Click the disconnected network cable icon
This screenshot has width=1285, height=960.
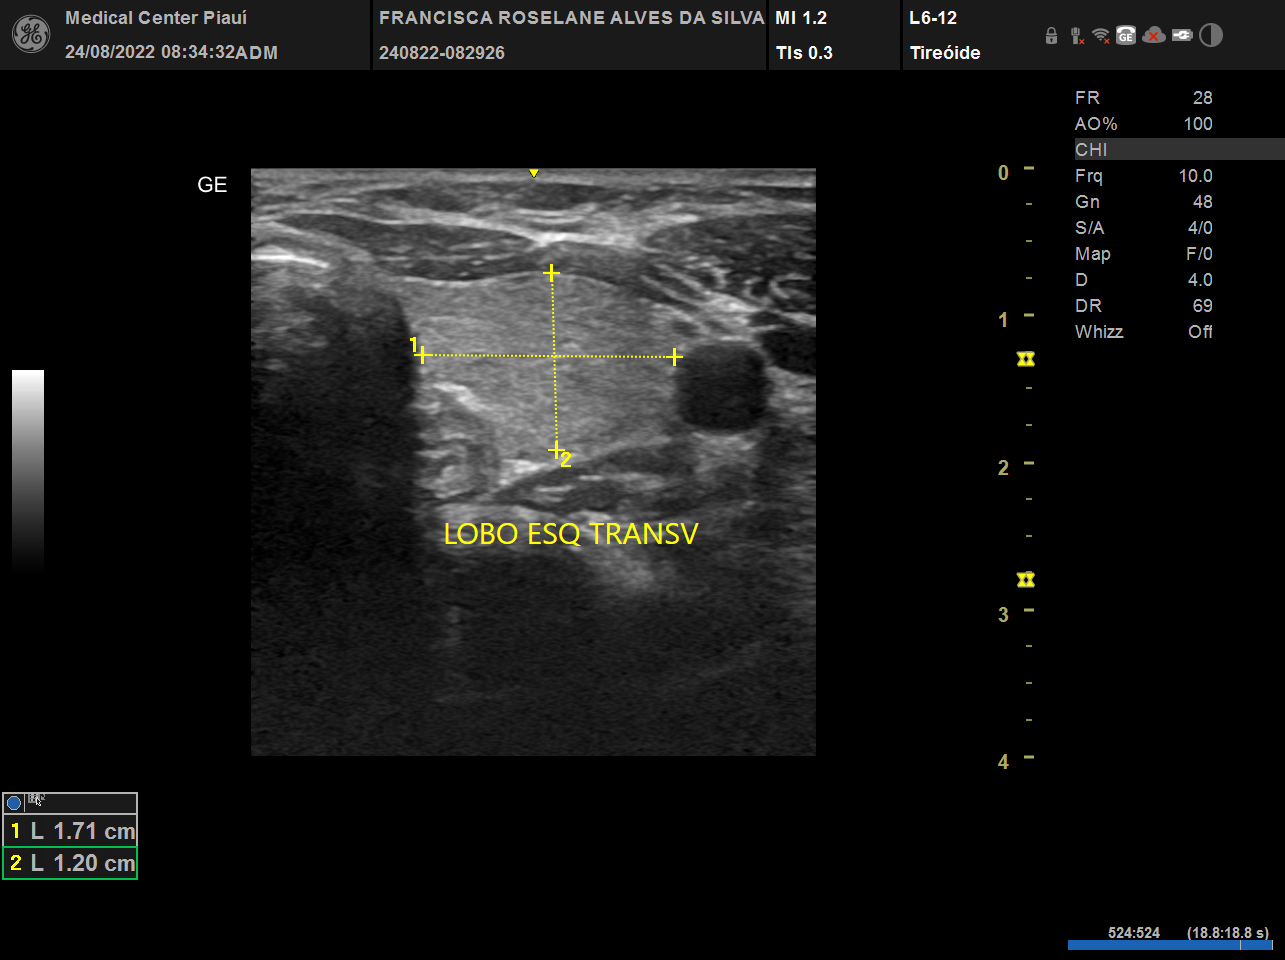tap(1076, 36)
